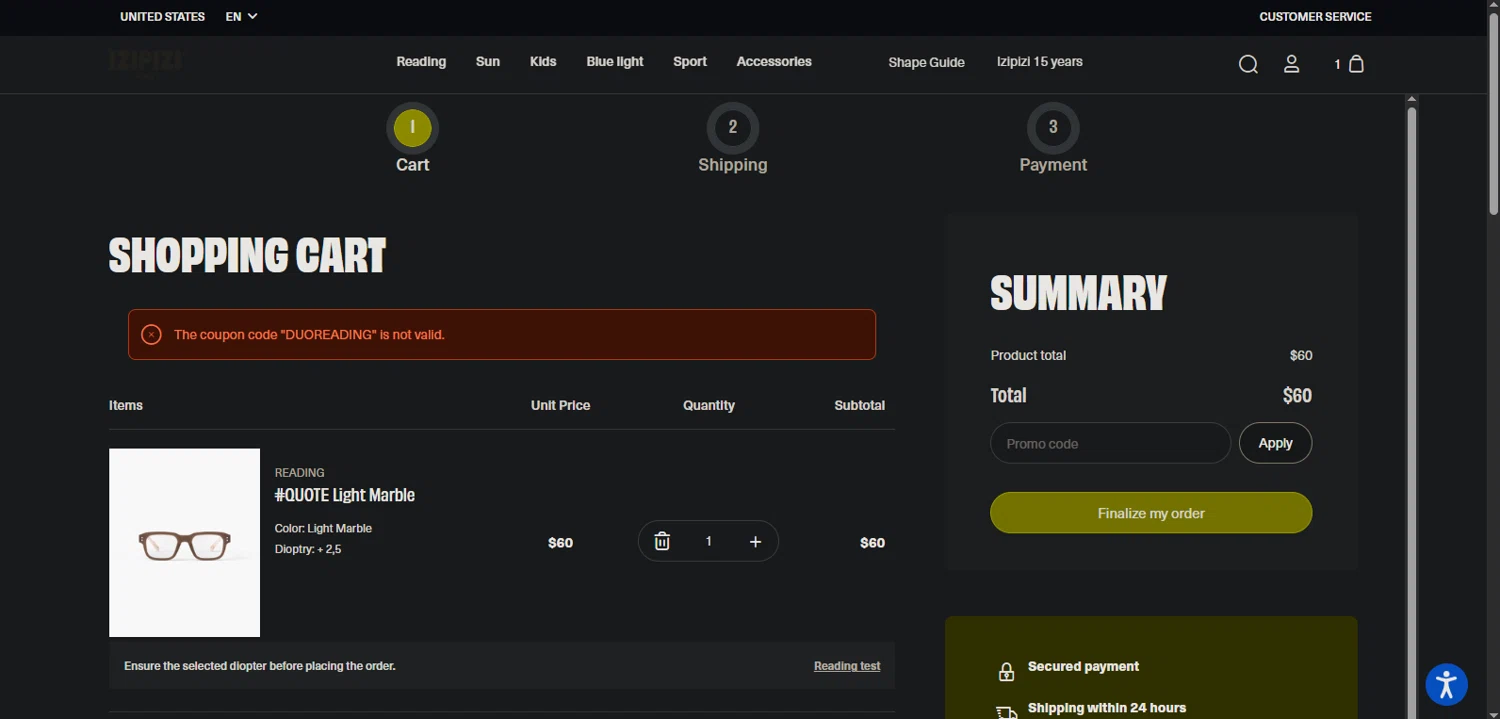Expand the EN language dropdown
This screenshot has width=1500, height=719.
241,16
